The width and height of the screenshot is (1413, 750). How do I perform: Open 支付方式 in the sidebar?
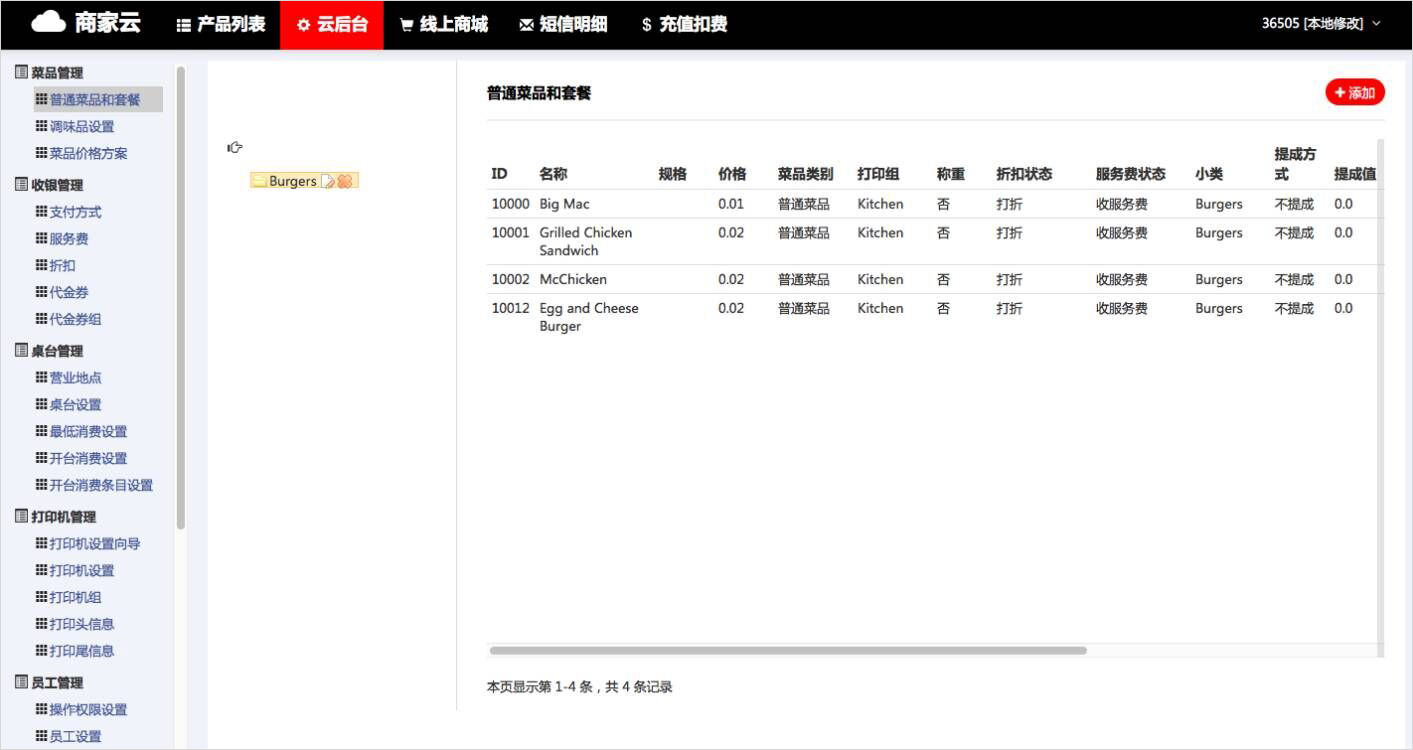[68, 213]
